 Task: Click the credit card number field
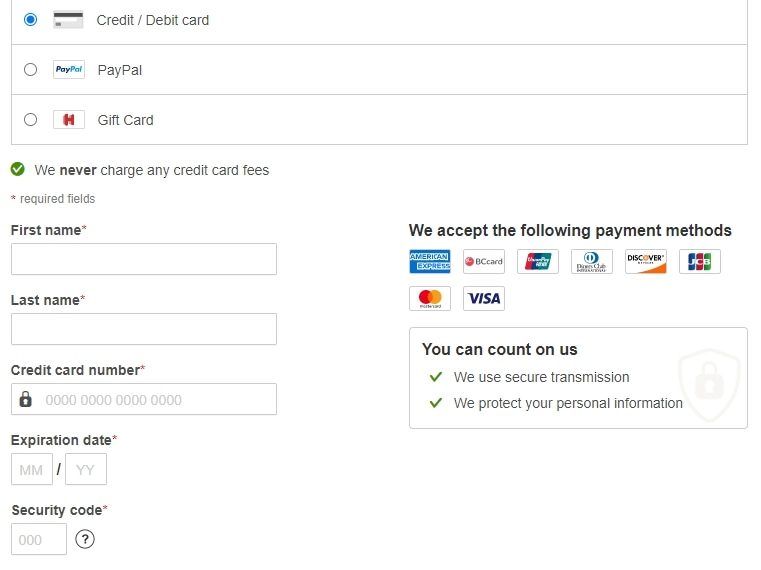click(155, 400)
